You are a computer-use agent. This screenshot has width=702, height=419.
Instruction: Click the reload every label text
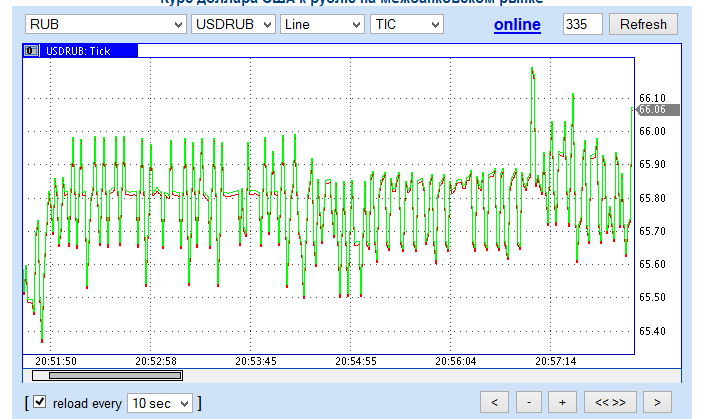pos(87,404)
